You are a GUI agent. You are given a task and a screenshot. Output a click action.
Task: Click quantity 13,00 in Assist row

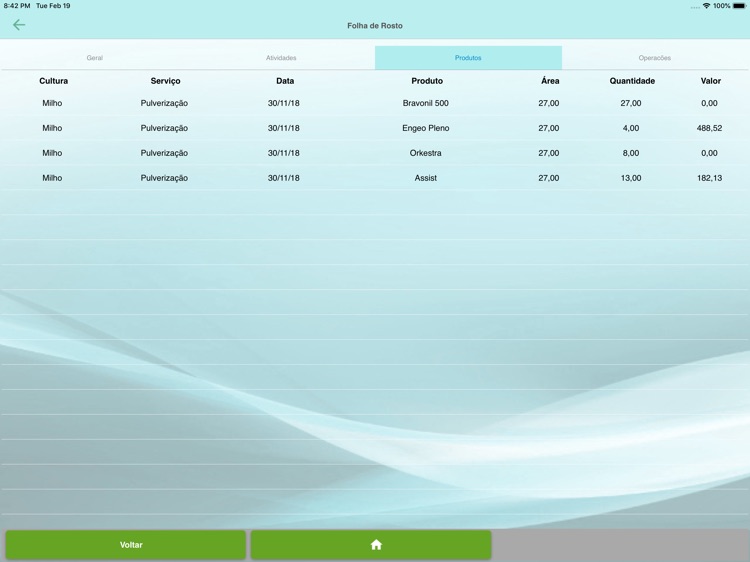coord(631,177)
